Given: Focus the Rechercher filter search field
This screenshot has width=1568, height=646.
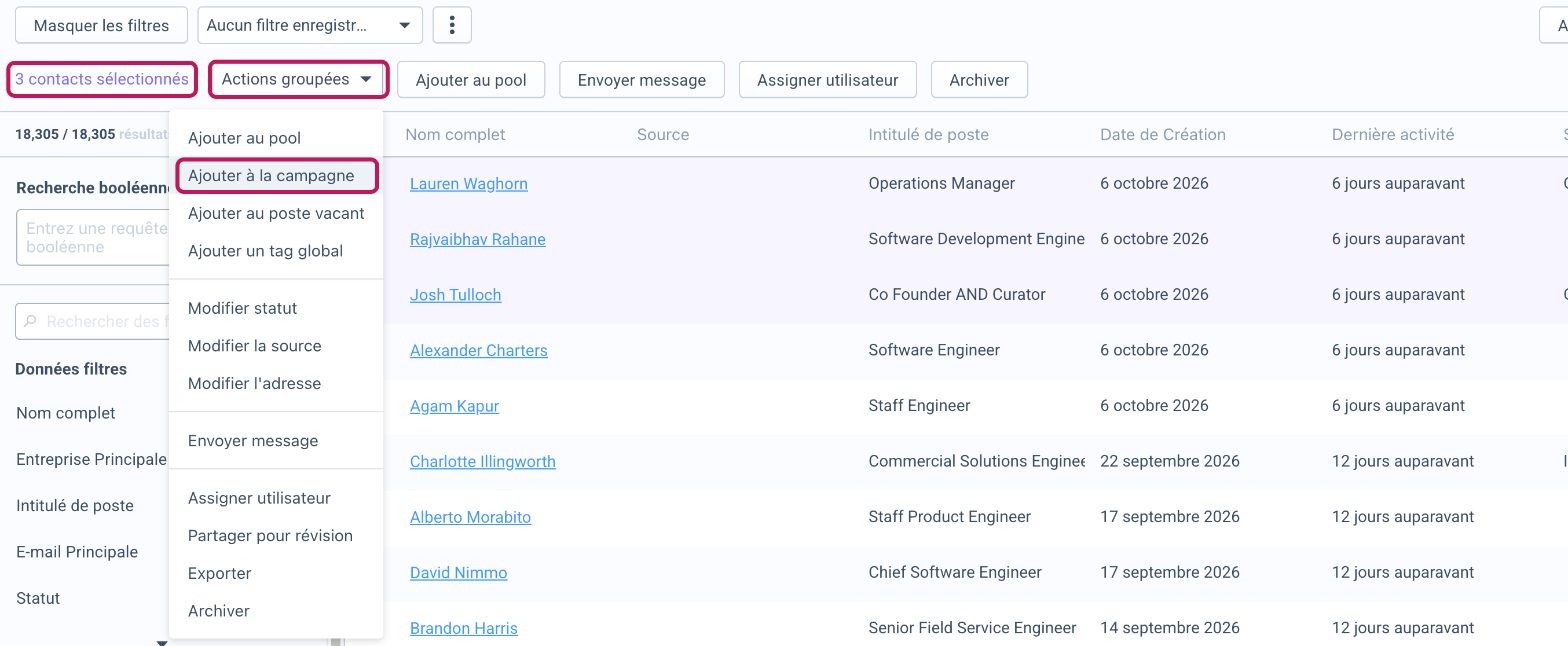Looking at the screenshot, I should click(x=93, y=322).
